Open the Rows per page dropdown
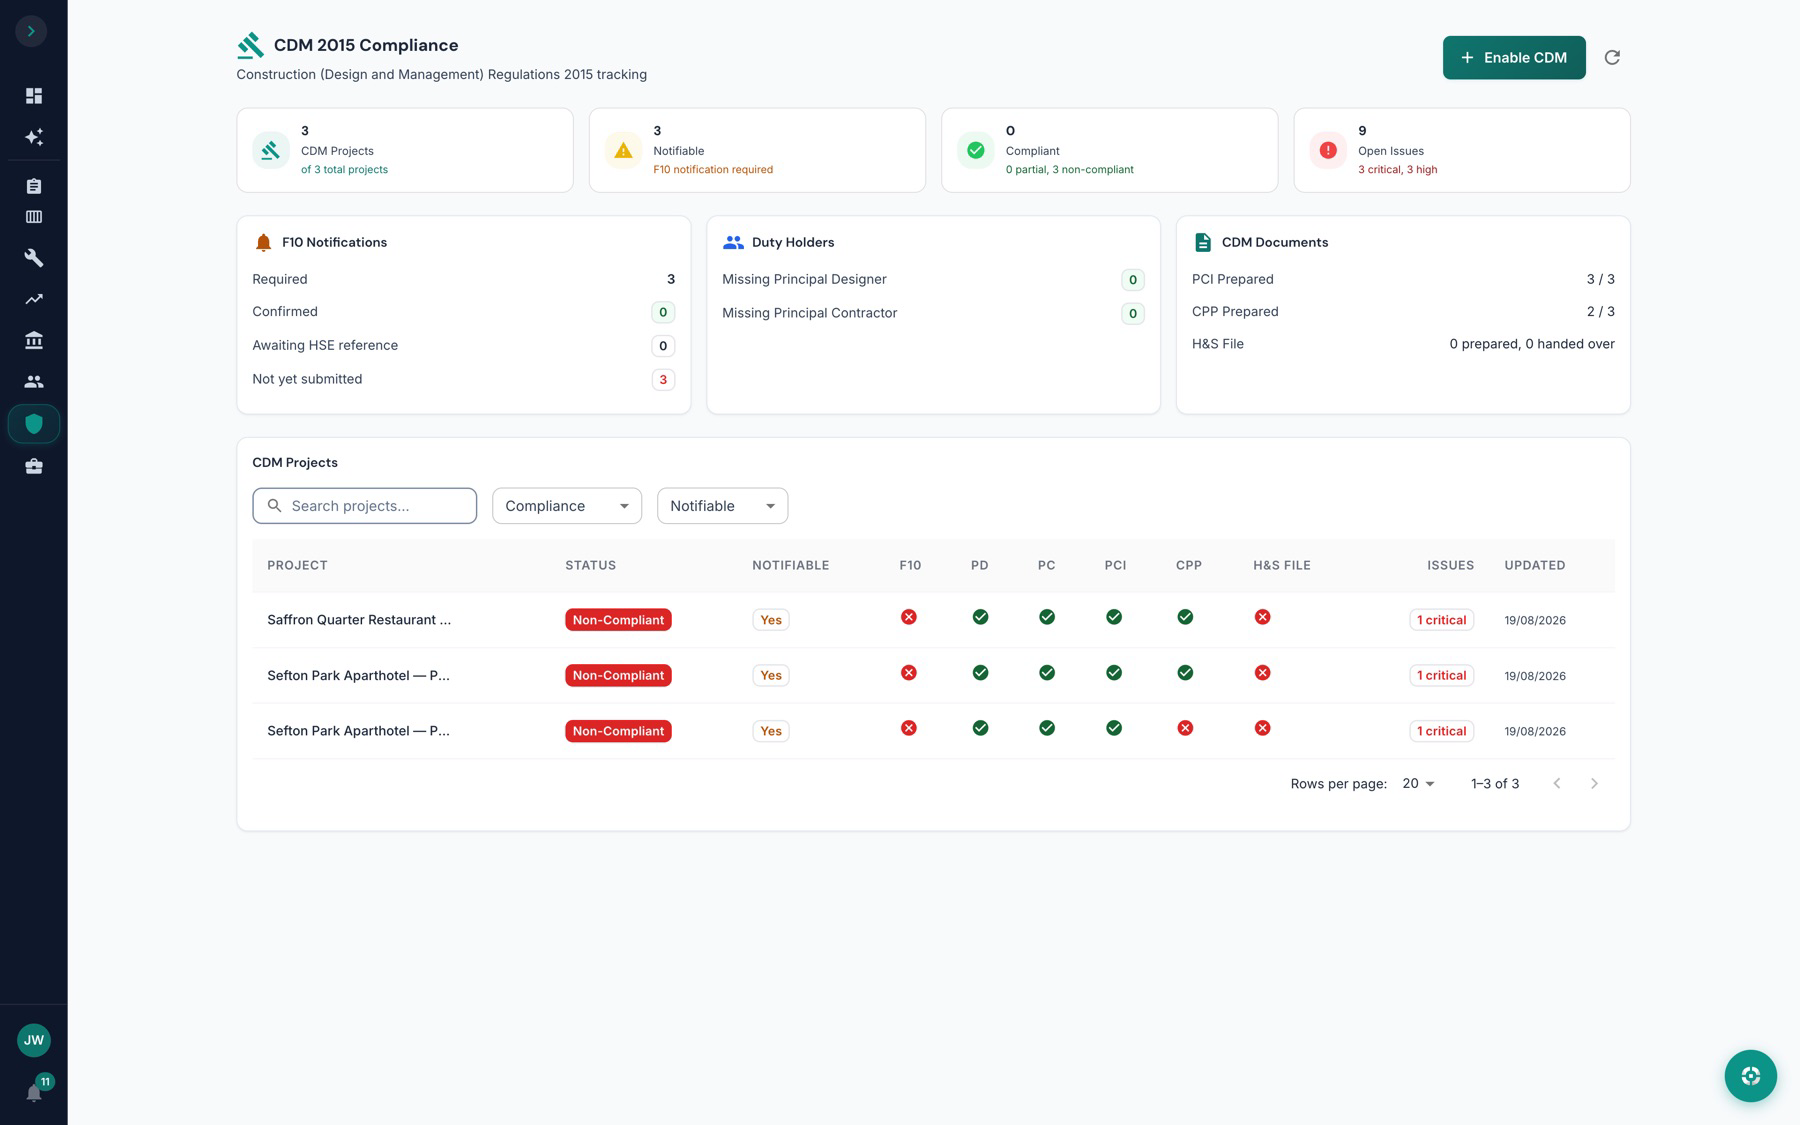The image size is (1800, 1125). (1418, 783)
